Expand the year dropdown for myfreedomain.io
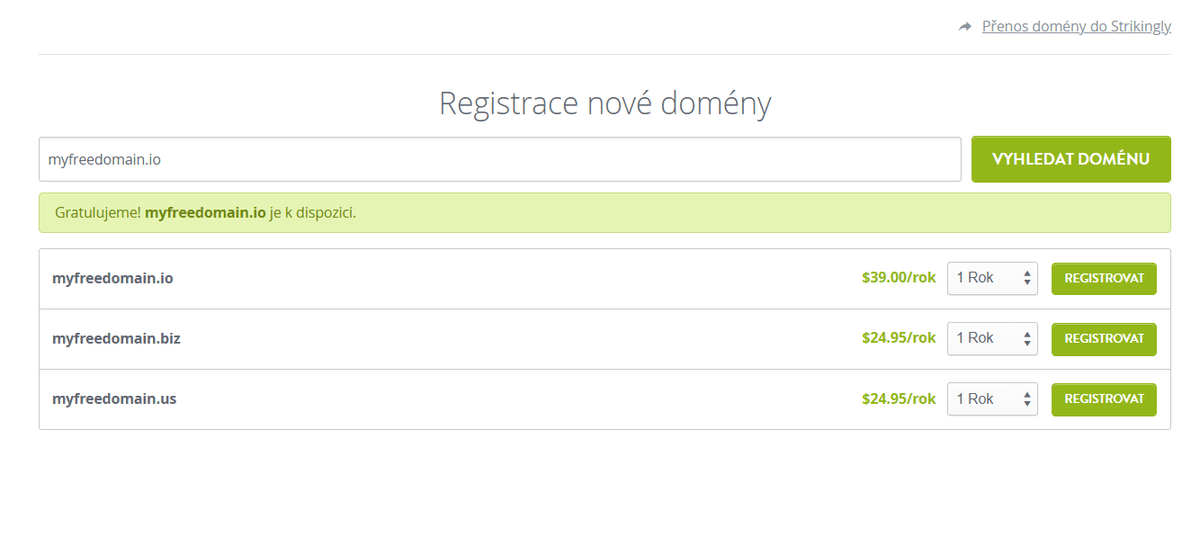1200x546 pixels. pyautogui.click(x=992, y=278)
